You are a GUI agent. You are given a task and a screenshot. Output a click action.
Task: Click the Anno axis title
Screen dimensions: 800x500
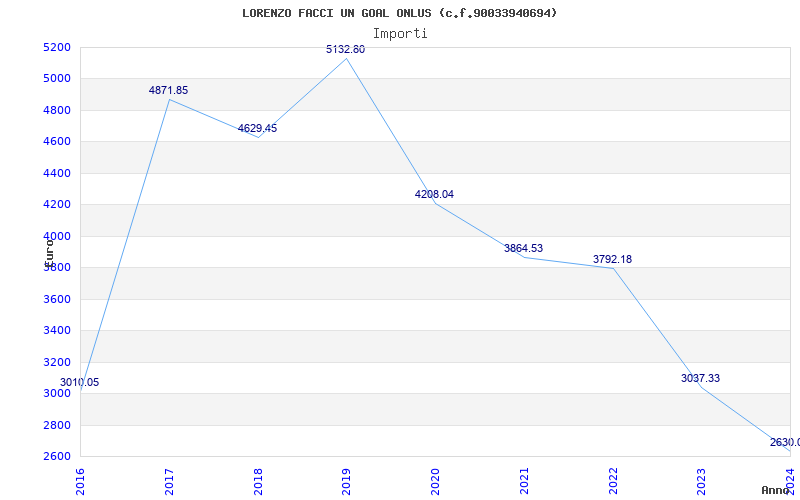[775, 490]
